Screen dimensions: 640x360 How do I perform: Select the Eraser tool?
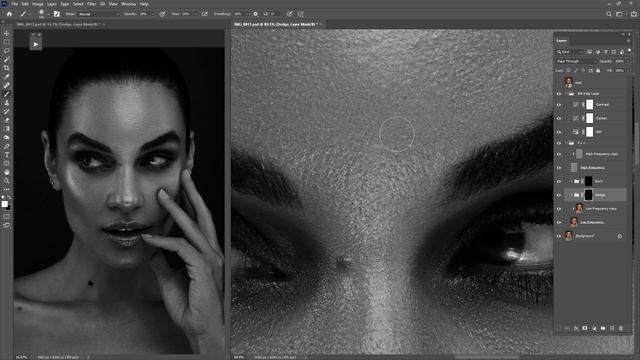tap(7, 120)
